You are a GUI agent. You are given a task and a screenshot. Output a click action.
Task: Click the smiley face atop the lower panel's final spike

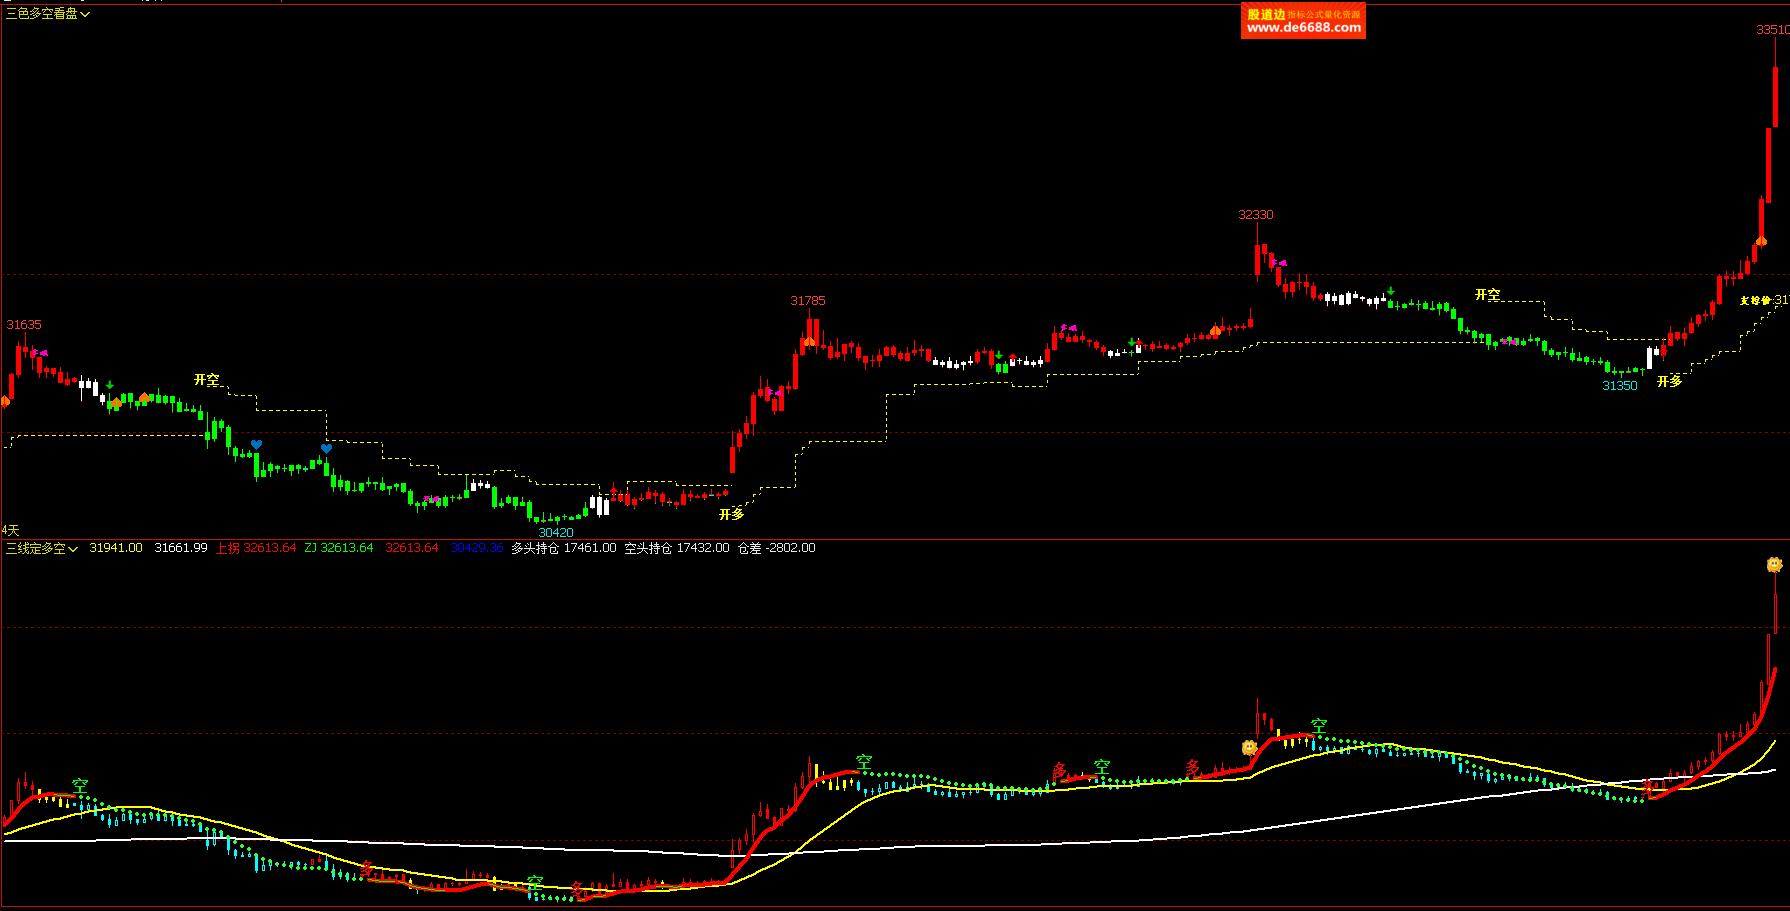pos(1774,565)
